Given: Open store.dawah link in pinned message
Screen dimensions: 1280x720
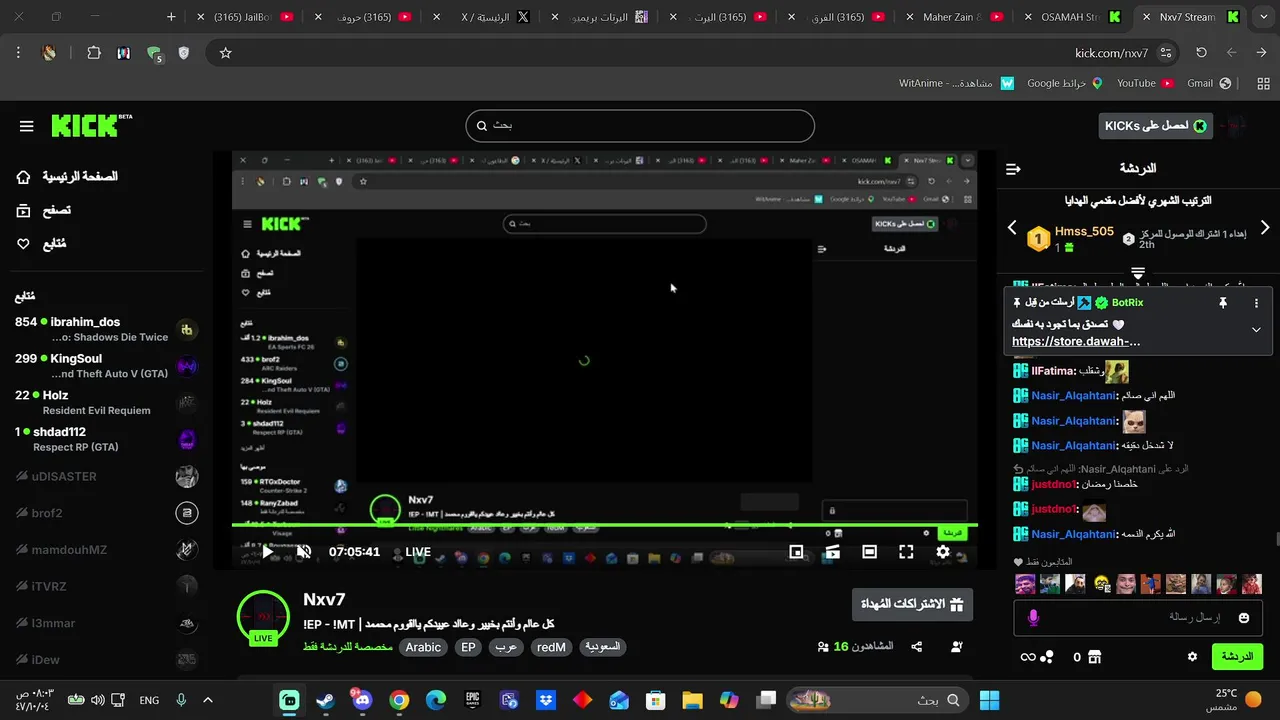Looking at the screenshot, I should pos(1076,342).
